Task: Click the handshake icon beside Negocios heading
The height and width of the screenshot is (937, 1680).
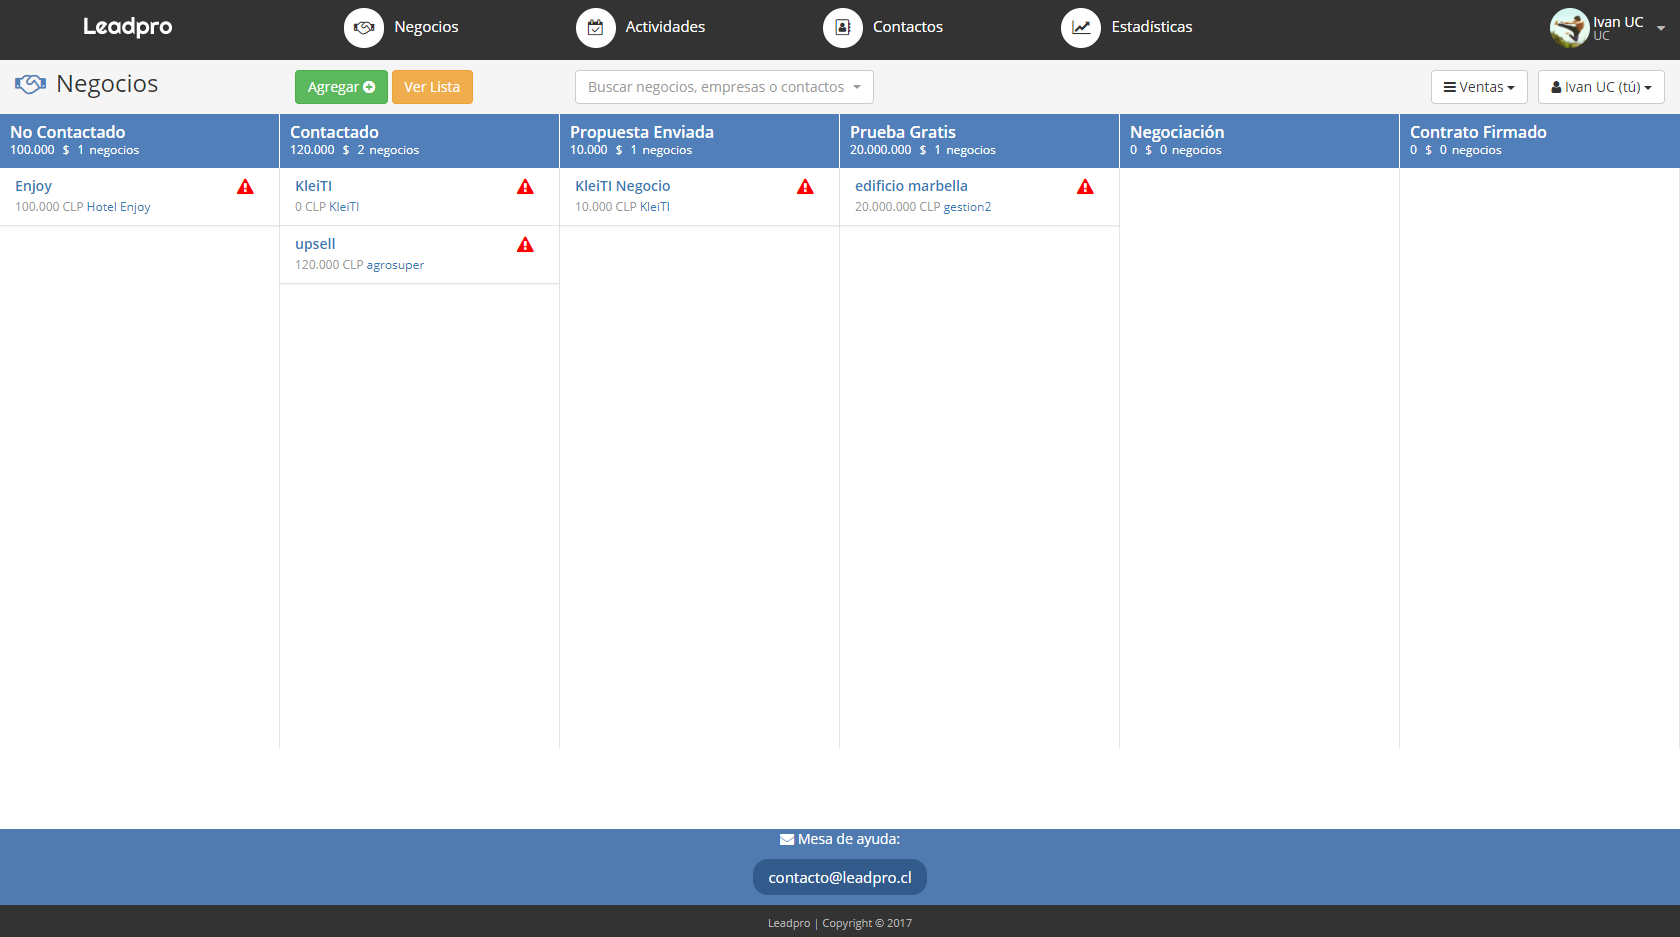Action: coord(30,84)
